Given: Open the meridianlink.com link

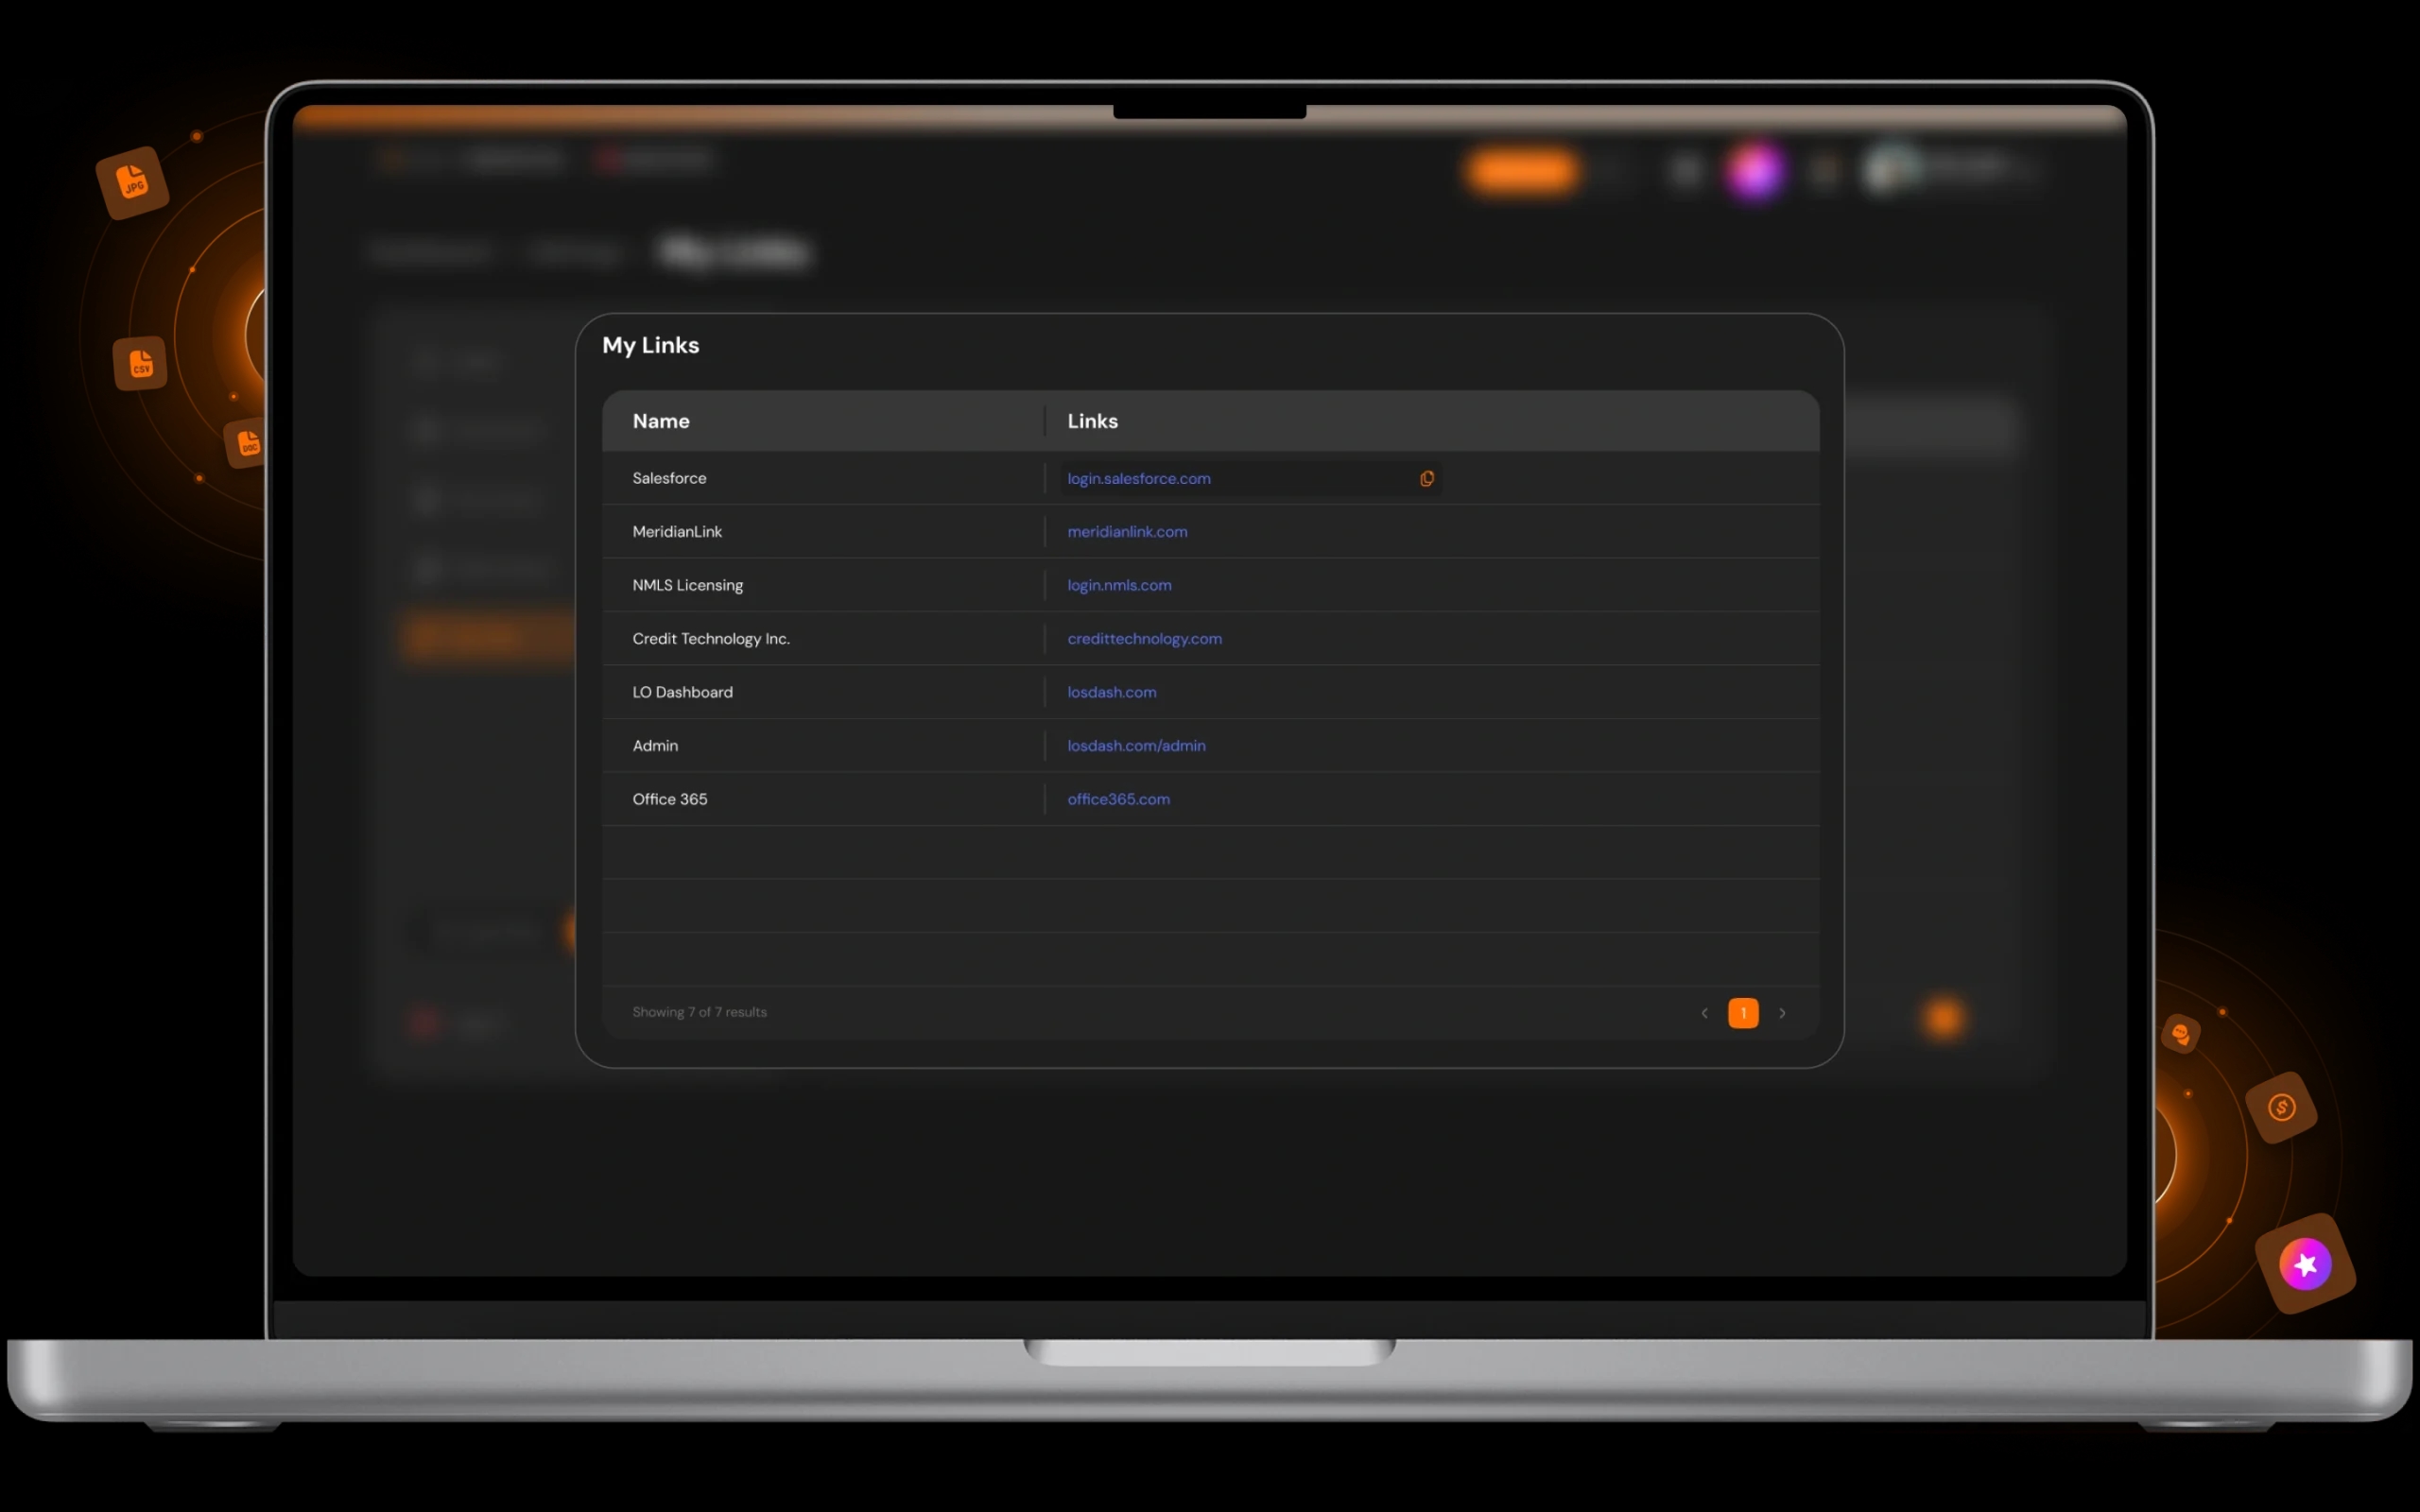Looking at the screenshot, I should click(x=1127, y=532).
